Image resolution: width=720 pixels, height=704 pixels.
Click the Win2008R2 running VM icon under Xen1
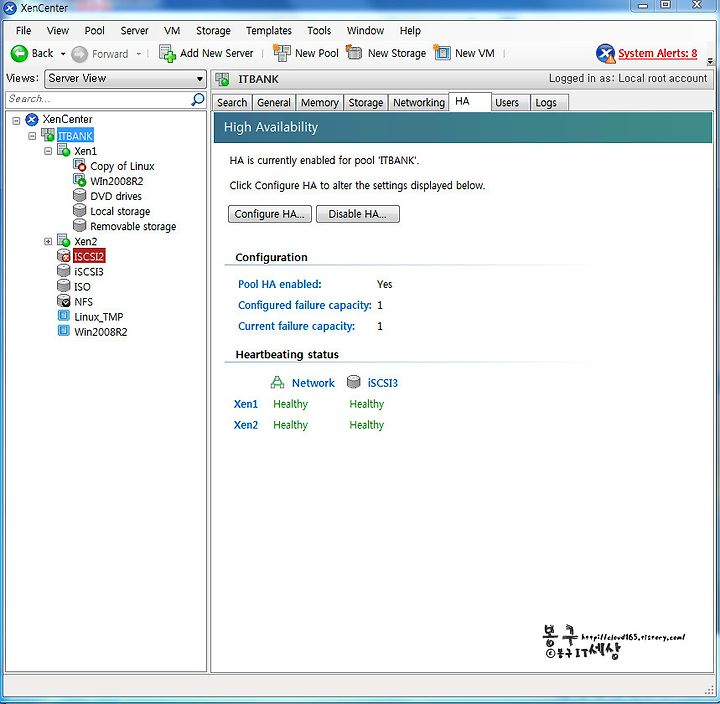(79, 180)
